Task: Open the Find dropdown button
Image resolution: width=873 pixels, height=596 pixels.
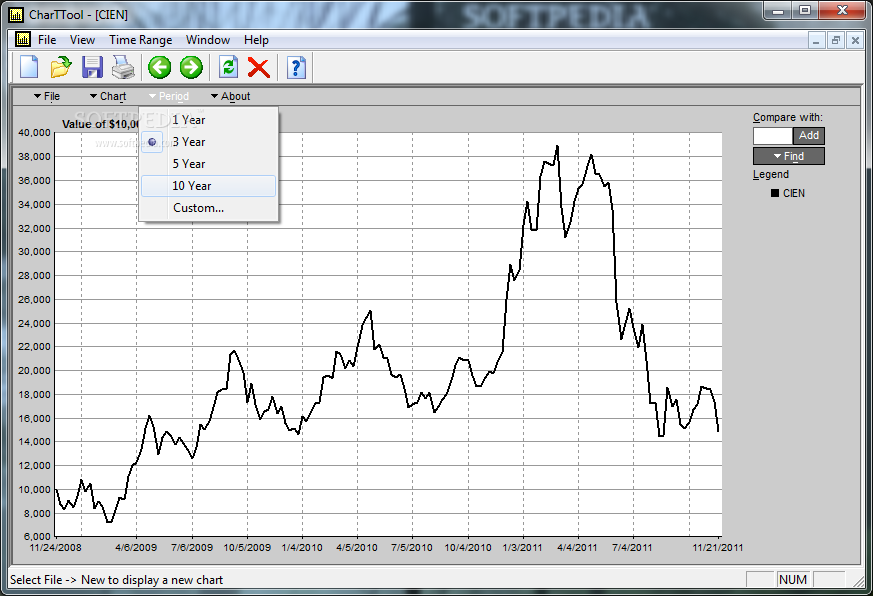Action: coord(788,156)
